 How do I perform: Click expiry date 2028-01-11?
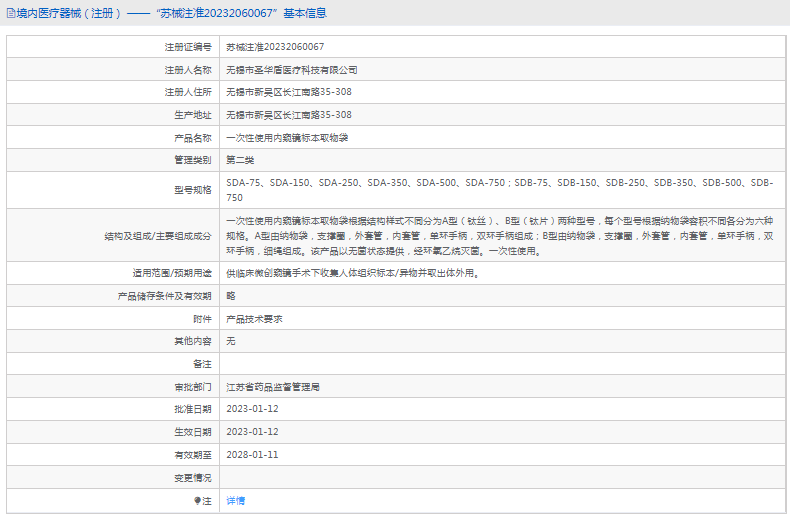point(252,455)
